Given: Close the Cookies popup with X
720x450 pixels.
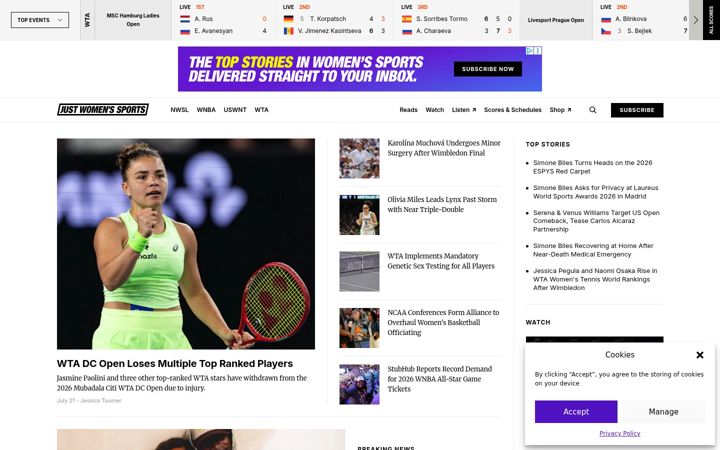Looking at the screenshot, I should pos(700,355).
